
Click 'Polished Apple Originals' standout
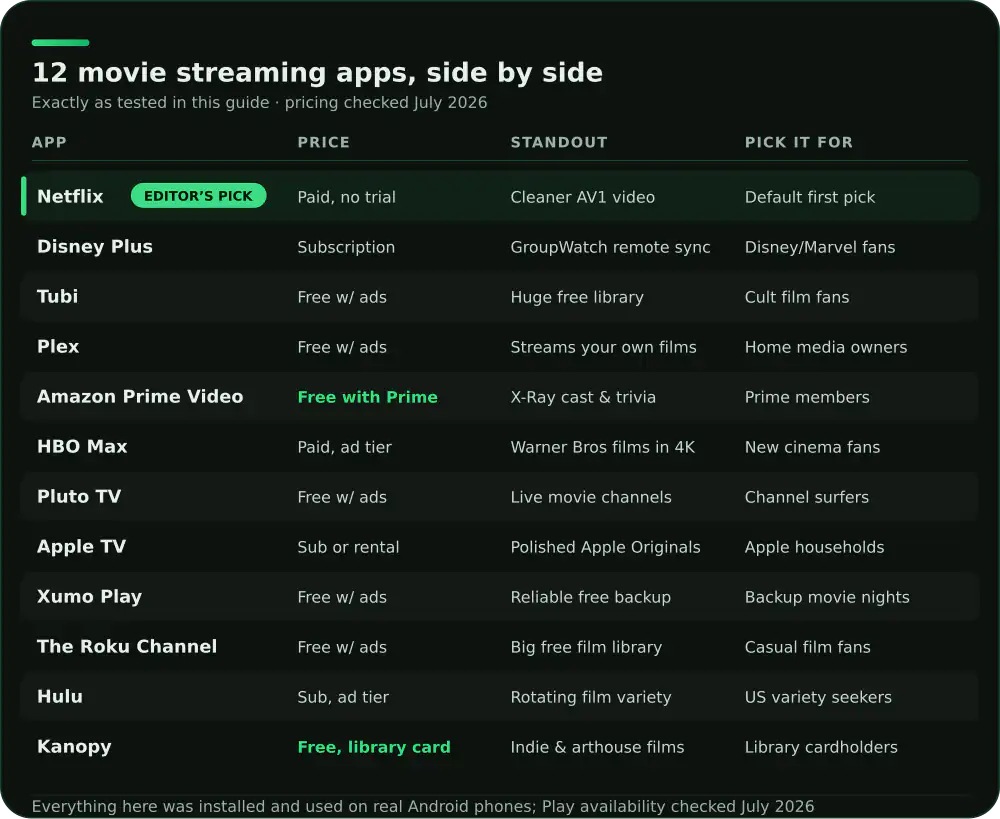tap(605, 547)
